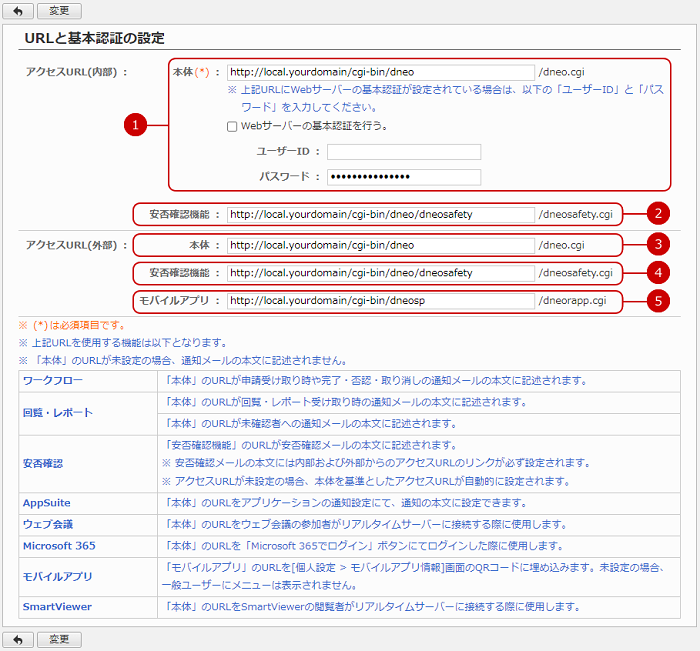
Task: Click the パスワード input field
Action: (403, 177)
